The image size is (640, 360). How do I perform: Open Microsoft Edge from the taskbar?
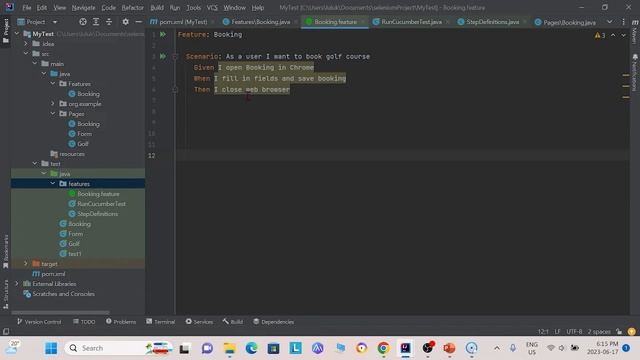pyautogui.click(x=251, y=348)
